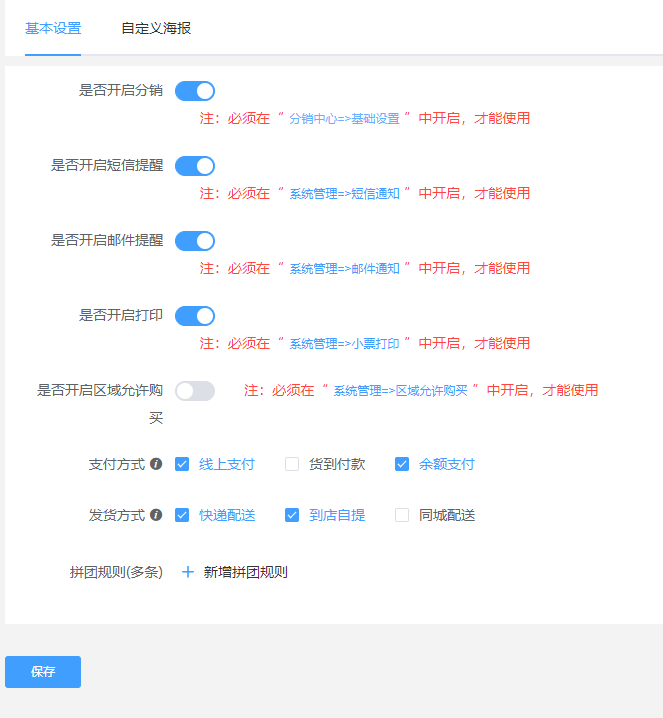Click the 支付方式 label text
Viewport: 663px width, 718px height.
pyautogui.click(x=117, y=464)
